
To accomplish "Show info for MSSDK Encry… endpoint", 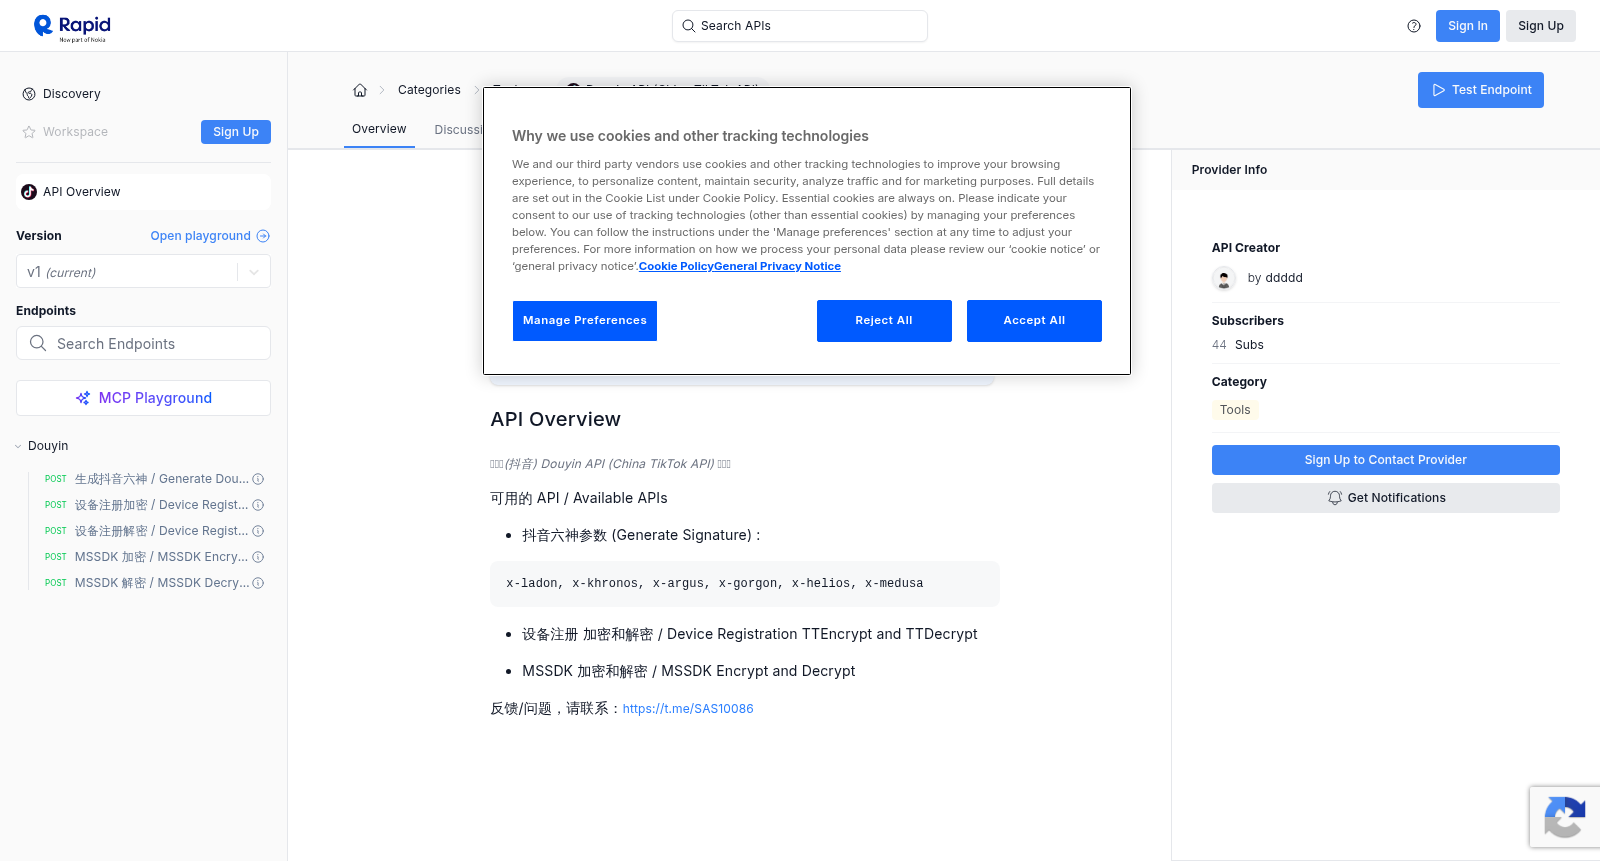I will coord(258,557).
